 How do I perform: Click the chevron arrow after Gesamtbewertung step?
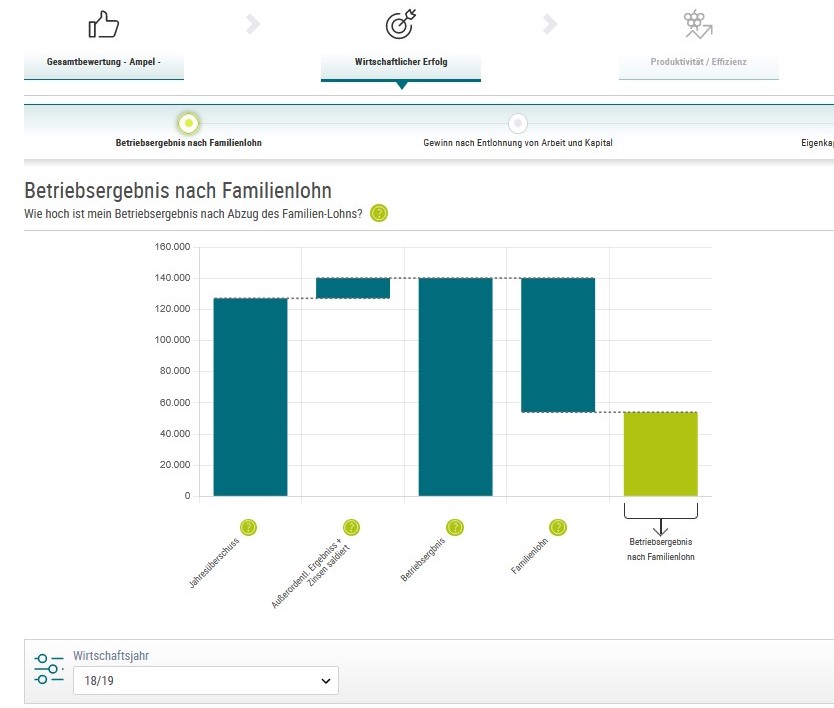(253, 24)
